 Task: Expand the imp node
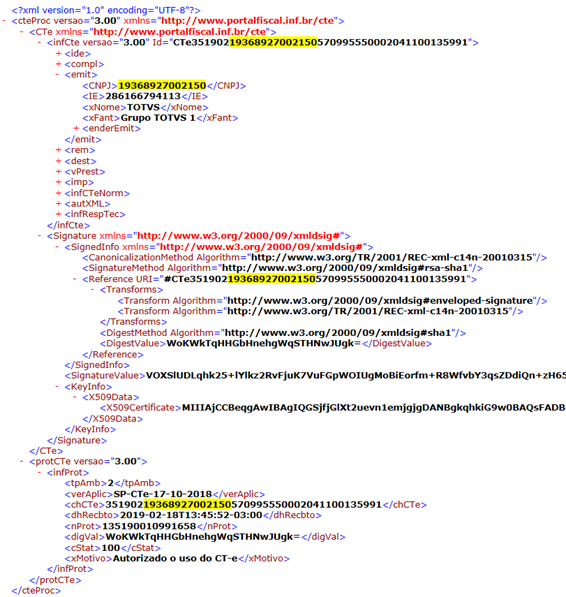pos(58,182)
